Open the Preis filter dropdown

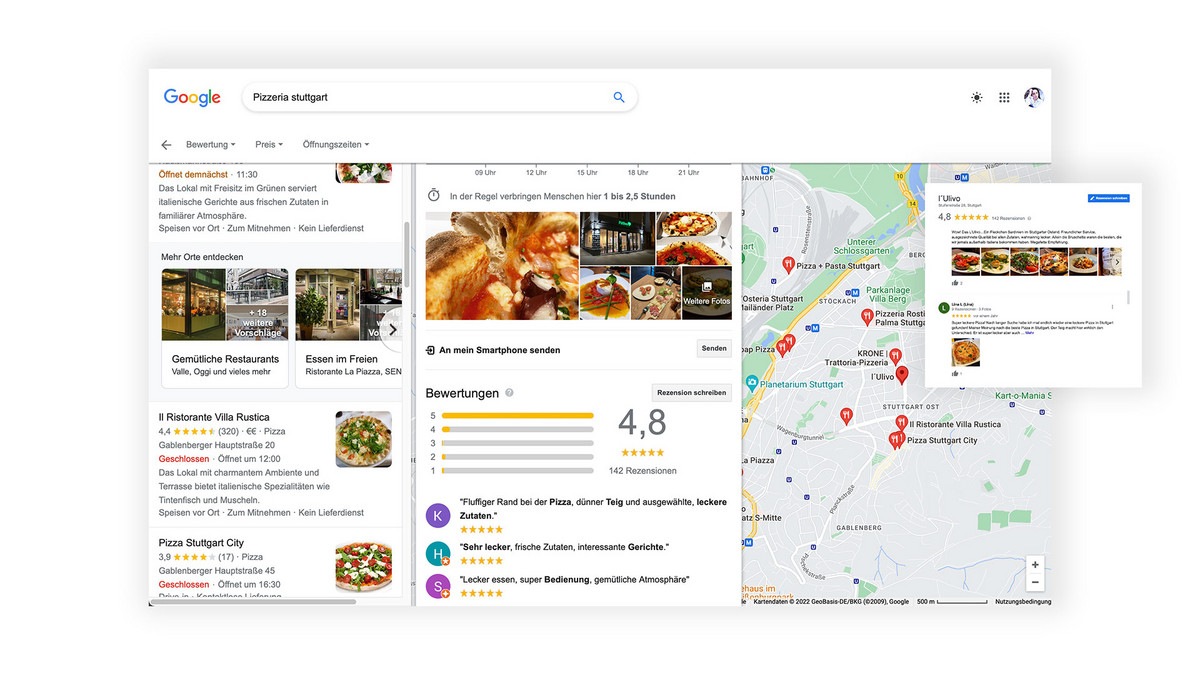(x=269, y=145)
